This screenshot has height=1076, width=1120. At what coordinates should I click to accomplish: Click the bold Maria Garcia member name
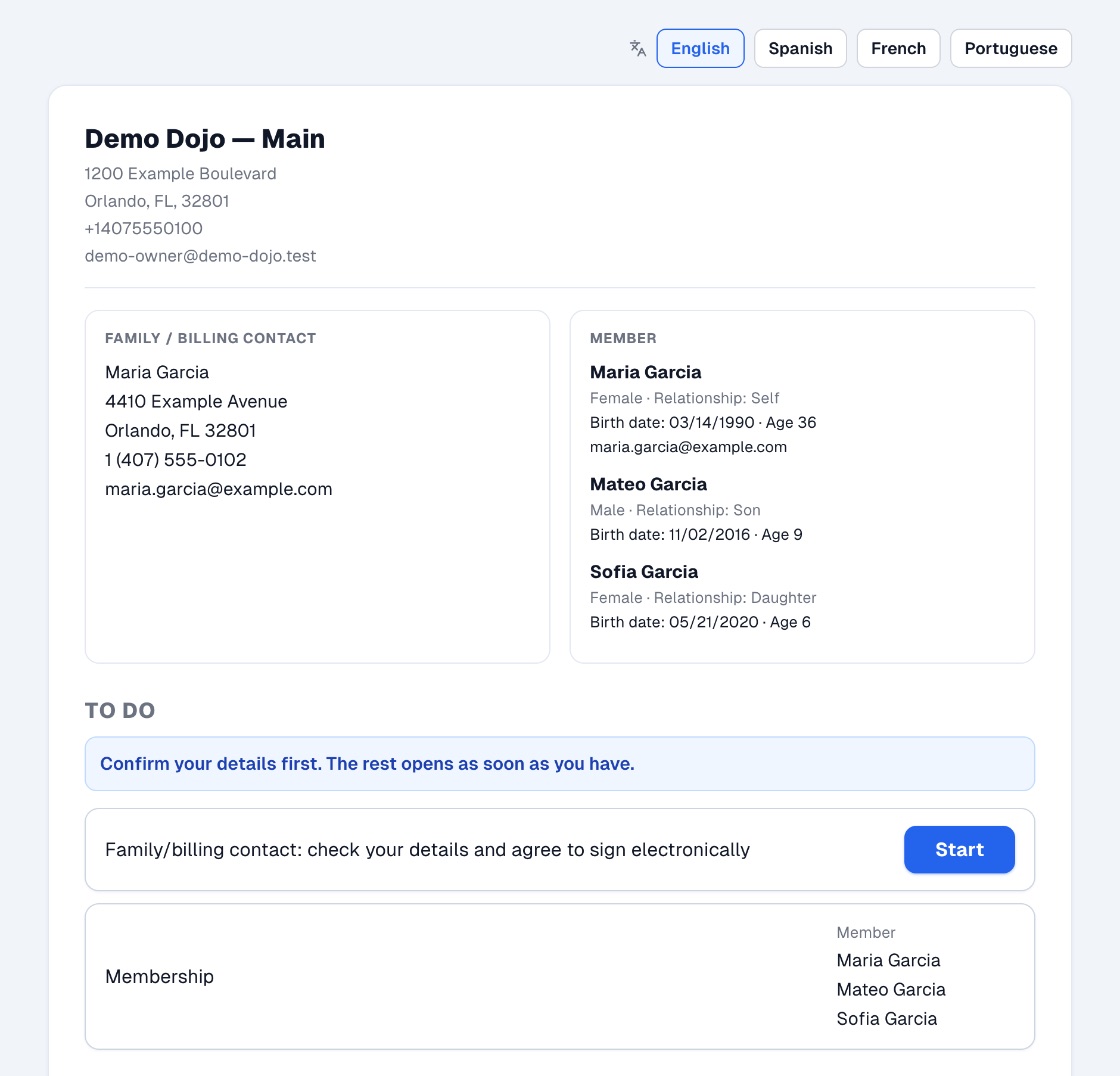(x=646, y=372)
